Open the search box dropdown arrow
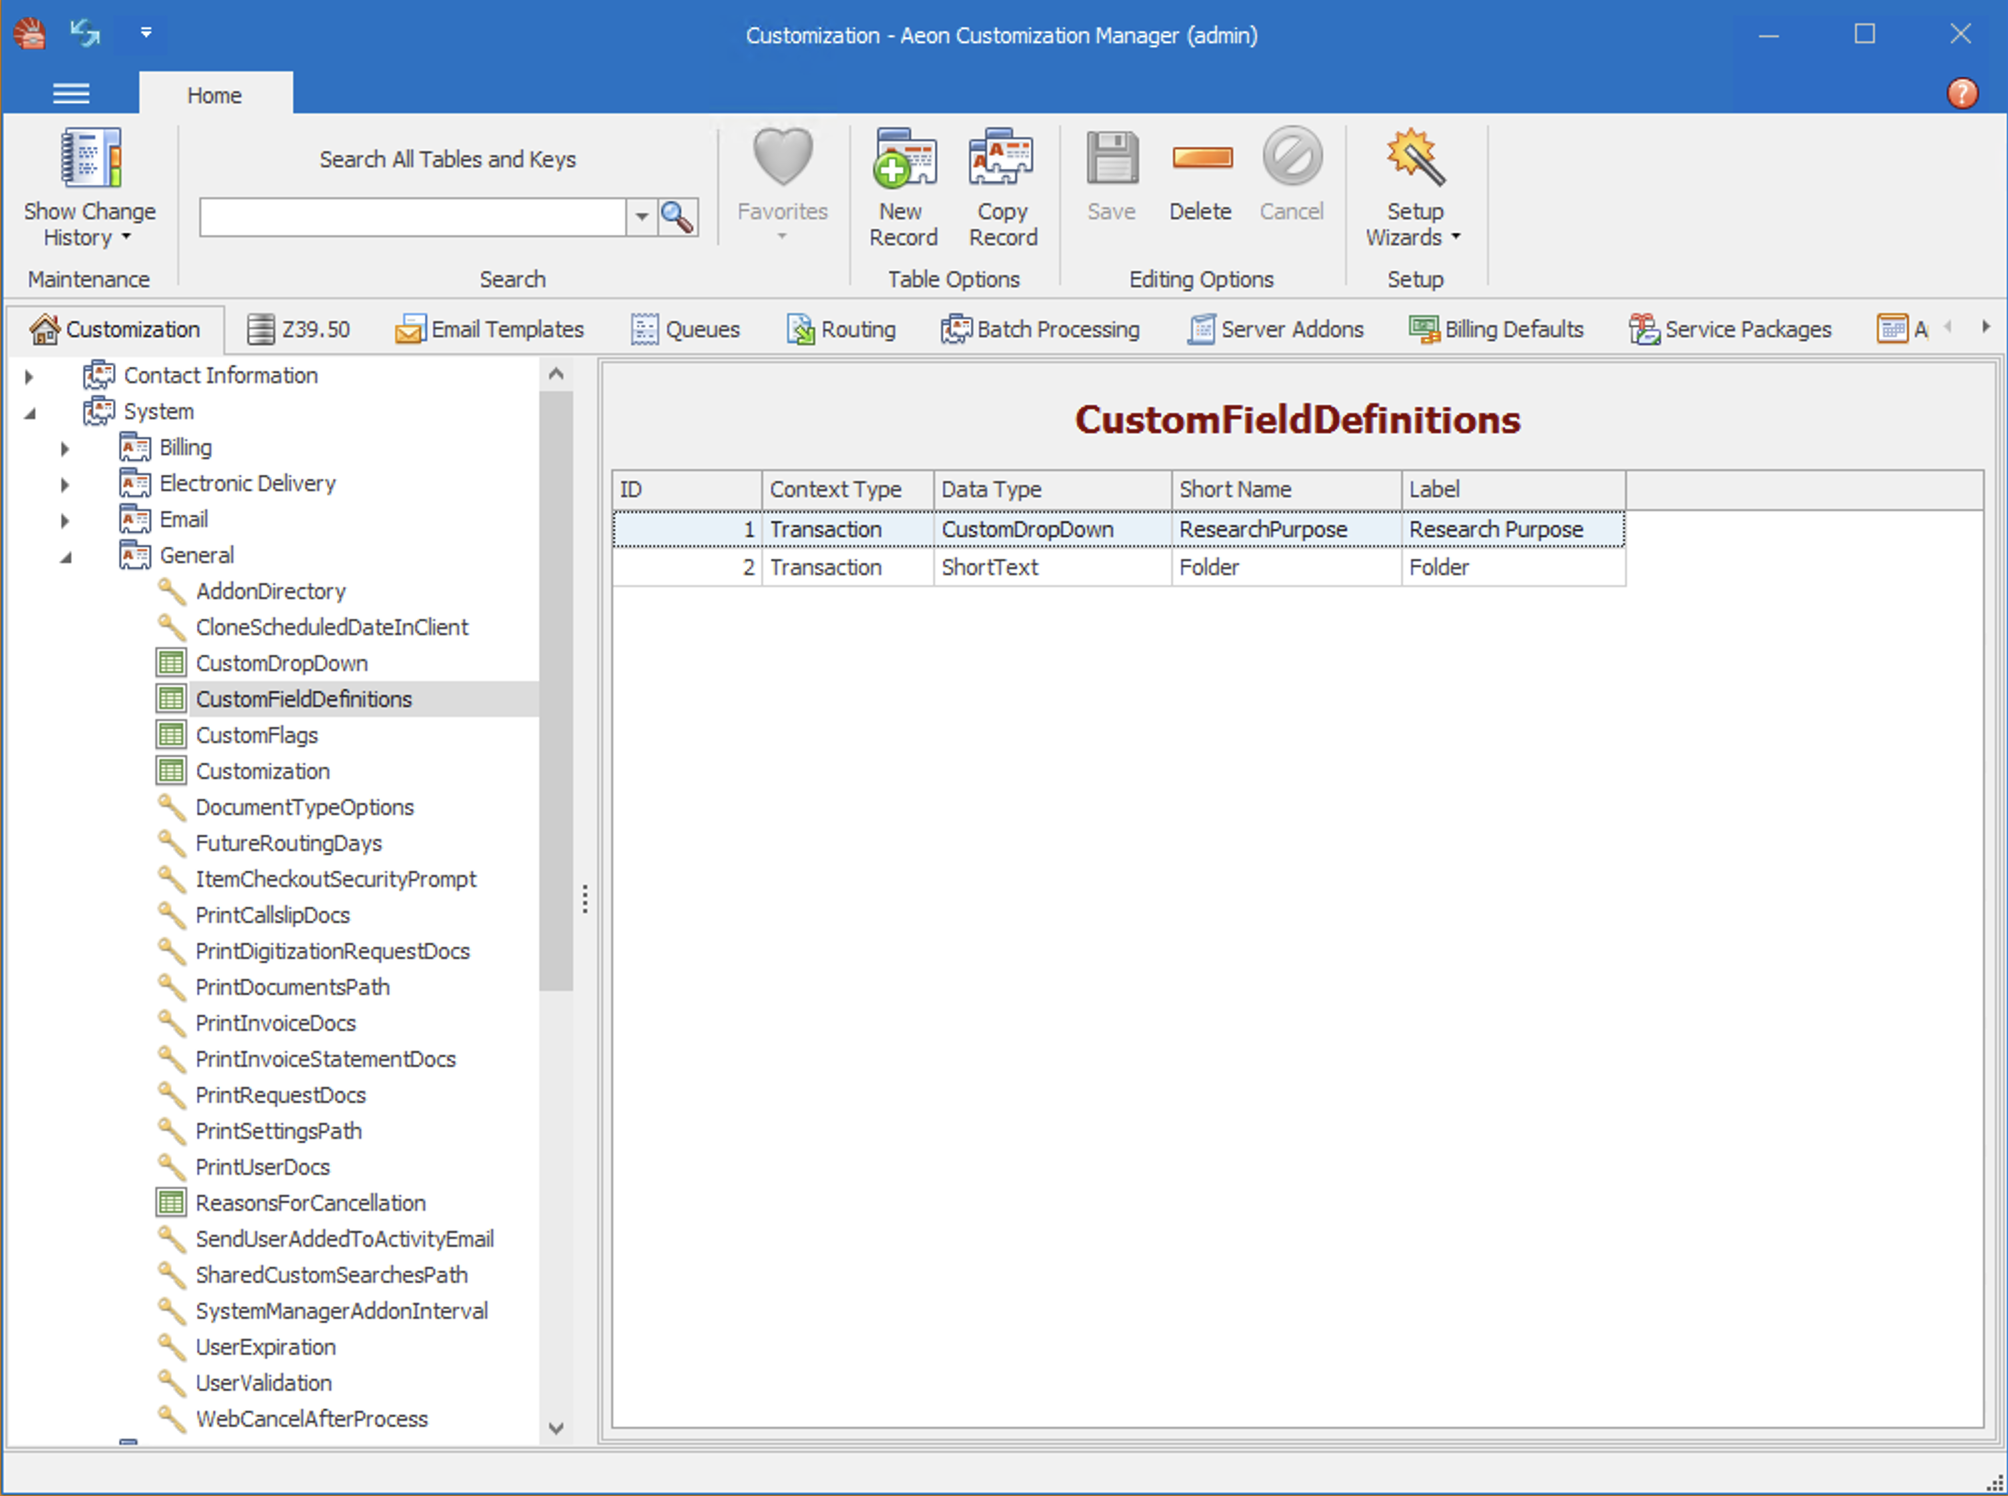 coord(641,217)
